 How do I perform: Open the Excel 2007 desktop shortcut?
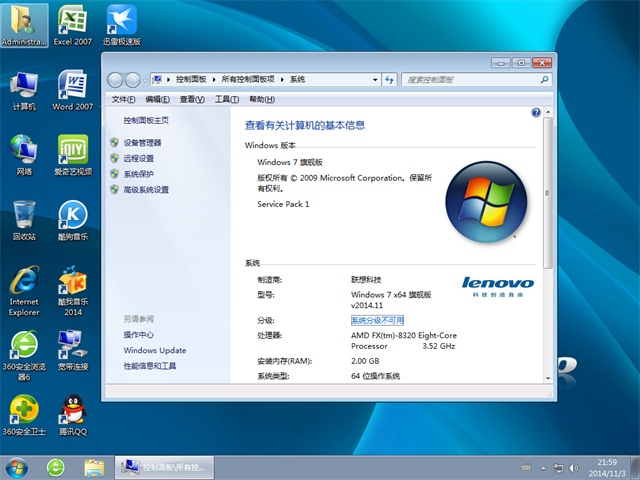(71, 22)
